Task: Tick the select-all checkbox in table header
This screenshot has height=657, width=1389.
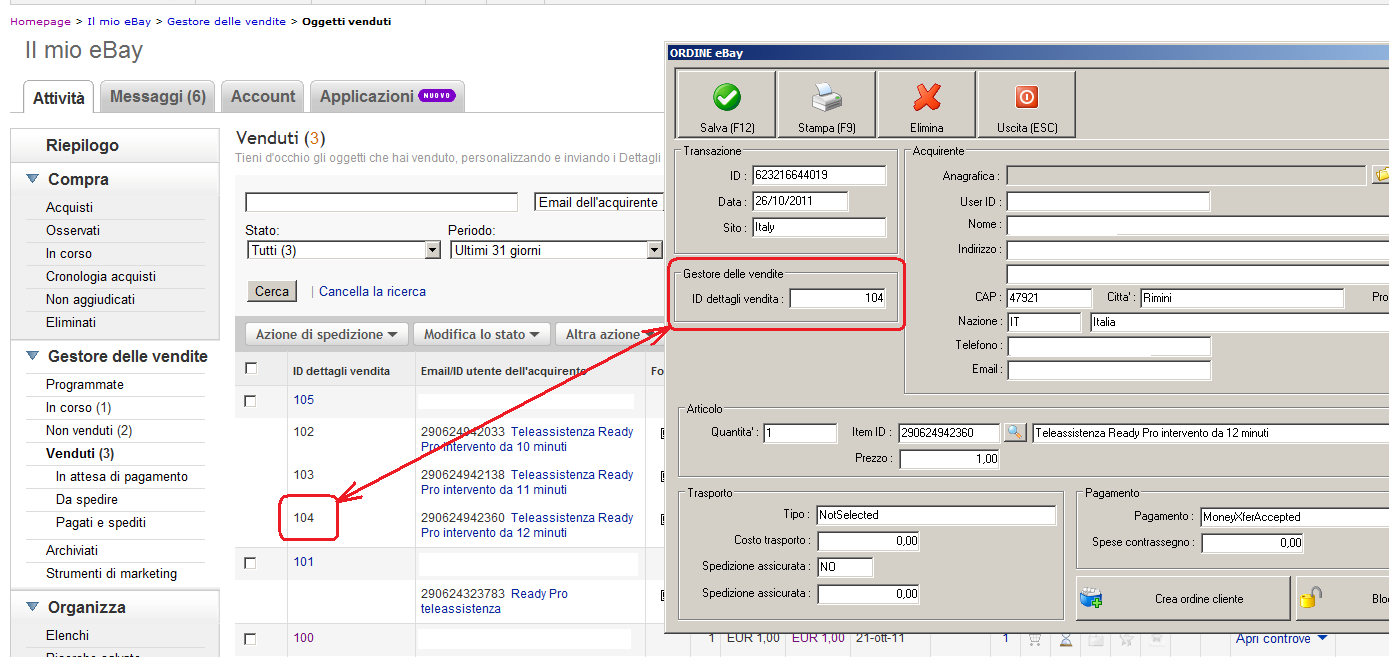Action: [x=251, y=368]
